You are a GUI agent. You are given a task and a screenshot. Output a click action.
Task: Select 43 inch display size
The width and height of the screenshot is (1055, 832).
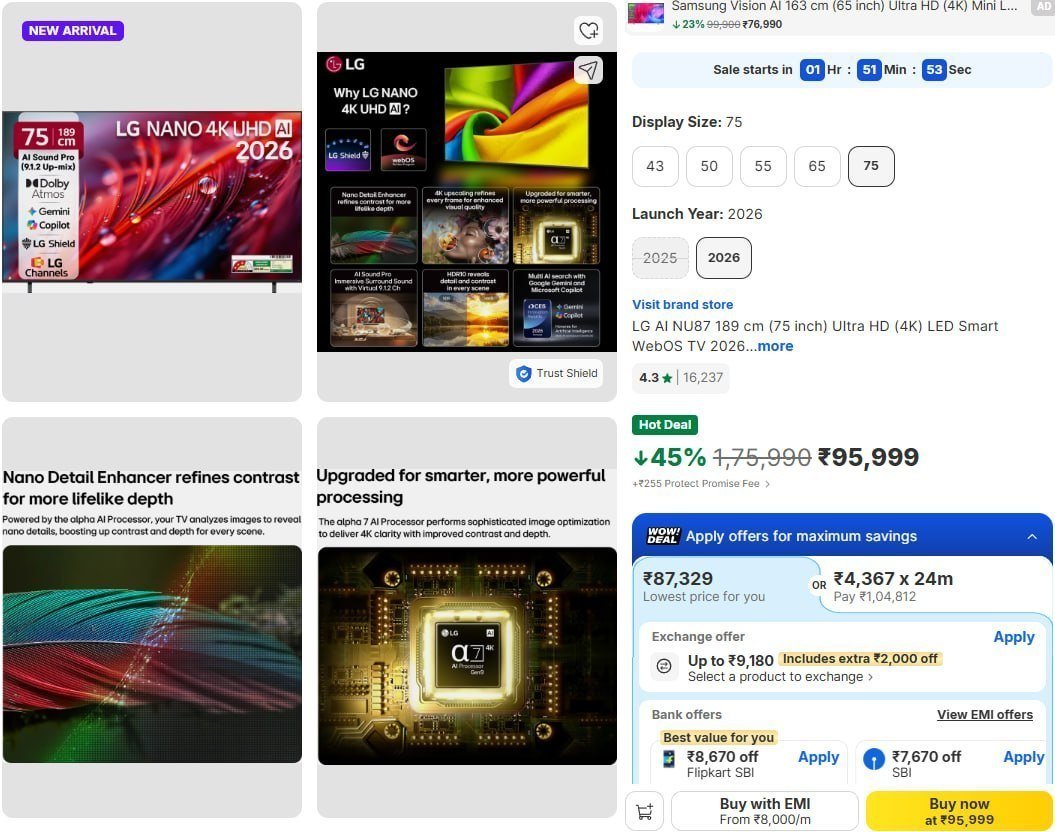click(x=655, y=166)
